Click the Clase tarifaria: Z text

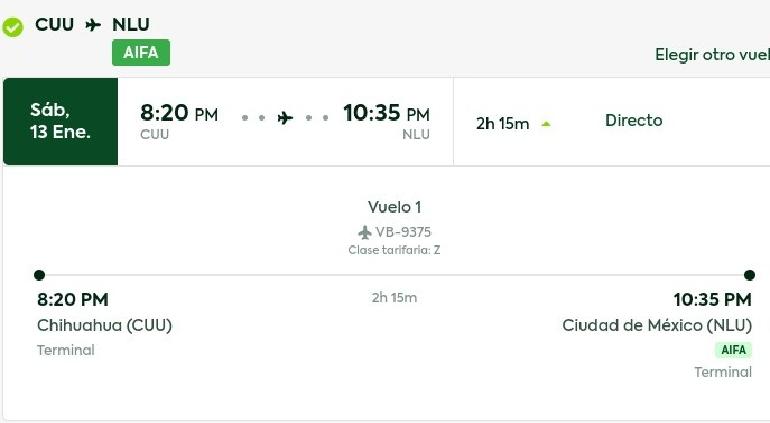tap(394, 250)
